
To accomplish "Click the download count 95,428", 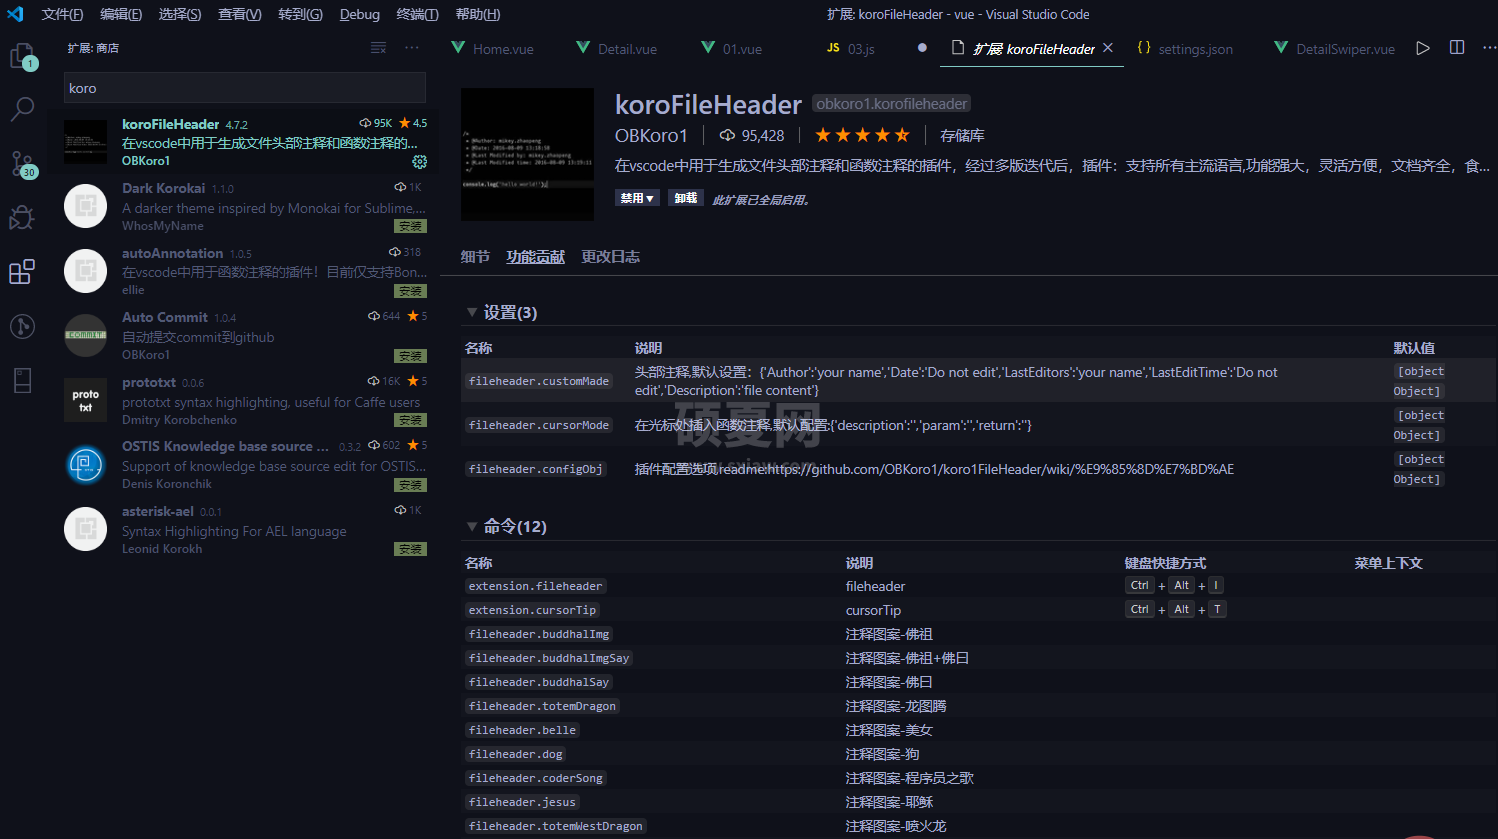I will point(752,135).
